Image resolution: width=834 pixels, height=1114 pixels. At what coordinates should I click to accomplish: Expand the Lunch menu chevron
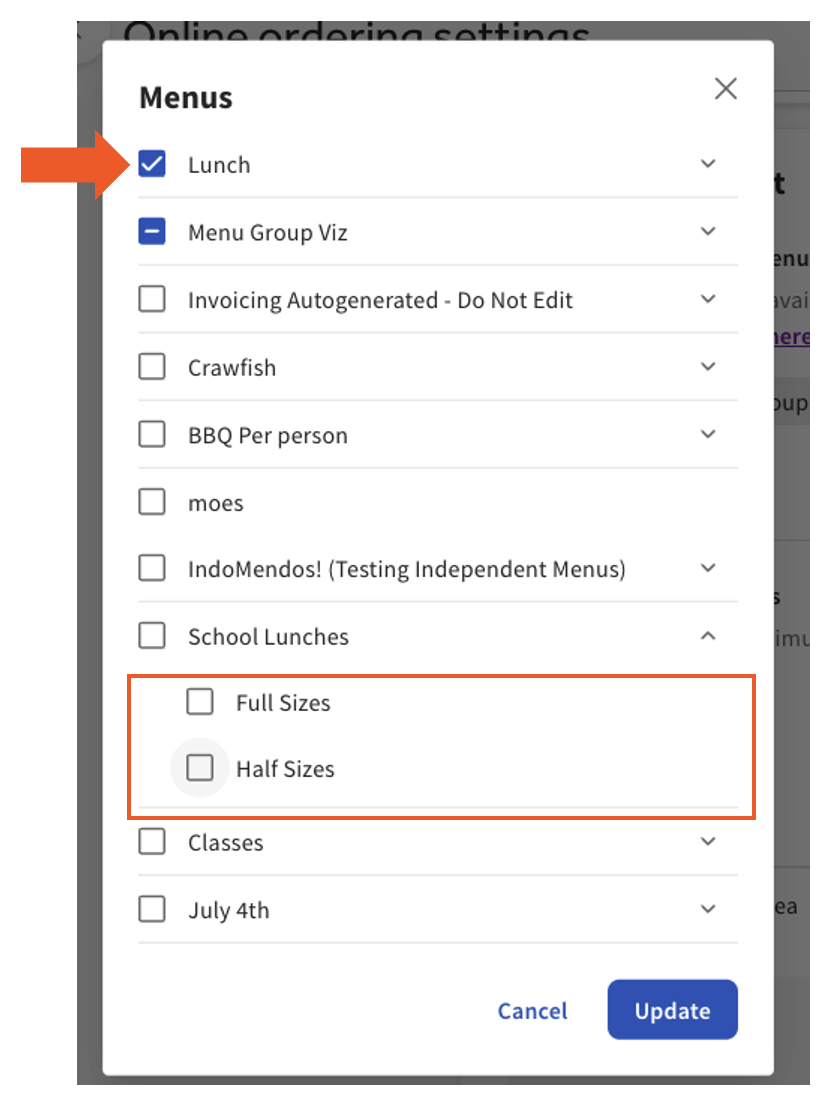point(708,164)
